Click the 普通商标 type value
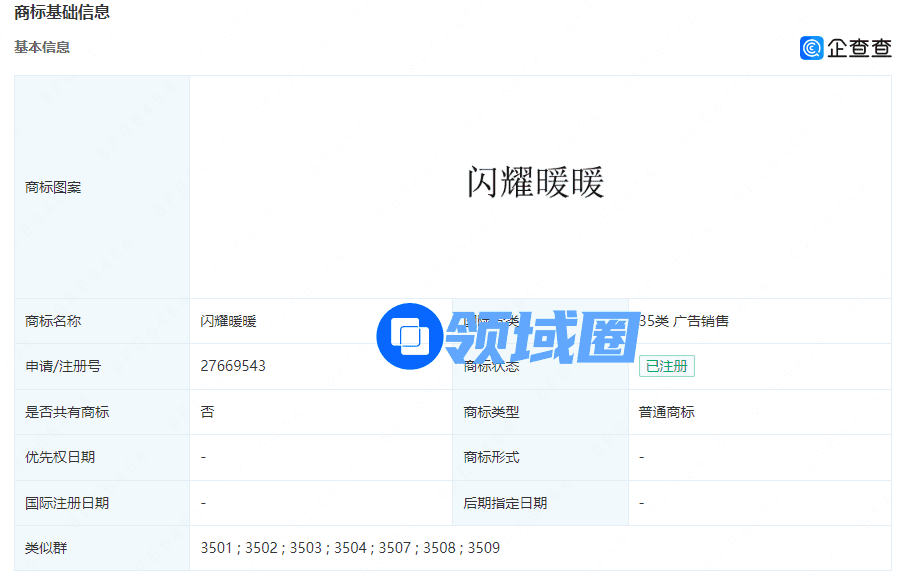 [666, 412]
